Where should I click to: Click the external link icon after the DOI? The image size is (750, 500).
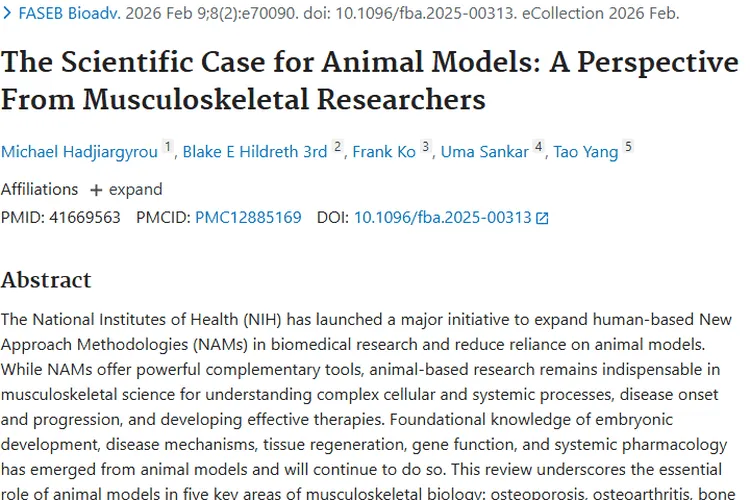coord(542,218)
